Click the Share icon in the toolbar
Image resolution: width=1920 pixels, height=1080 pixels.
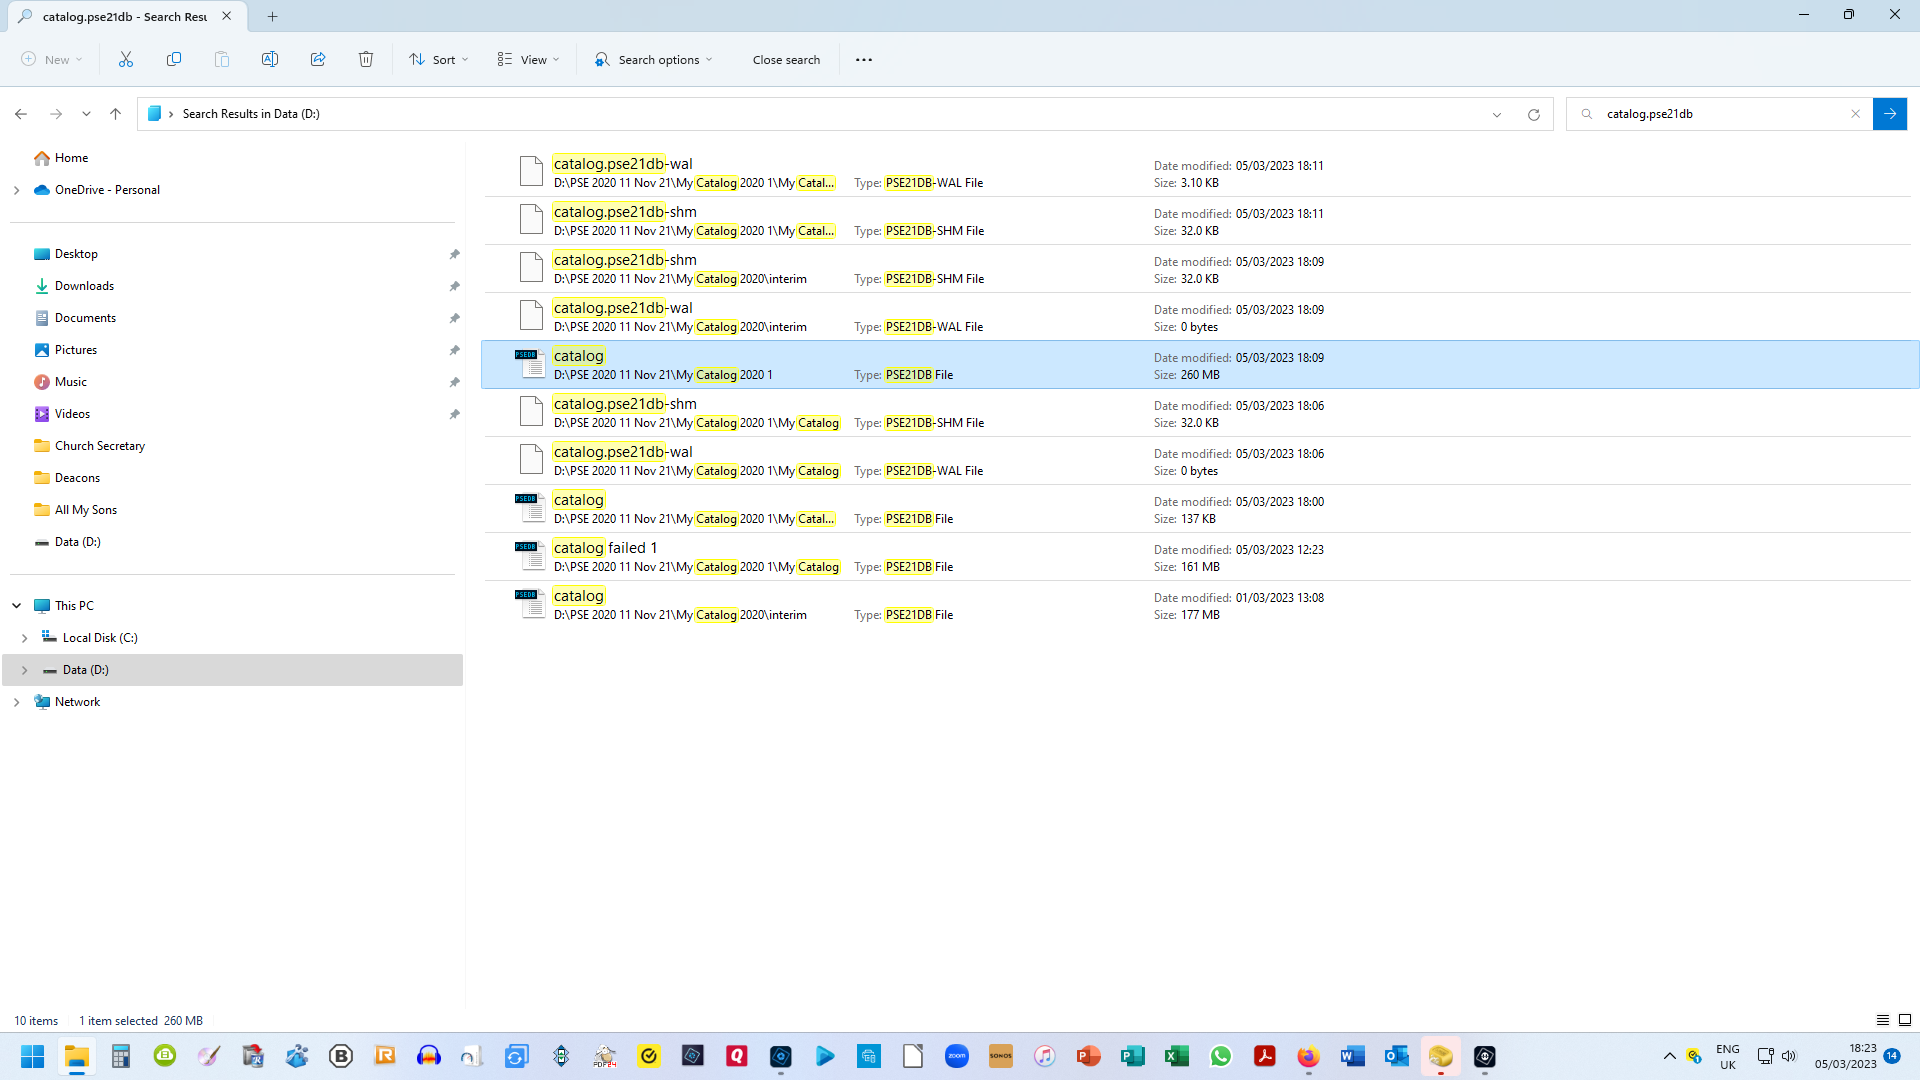click(x=318, y=59)
